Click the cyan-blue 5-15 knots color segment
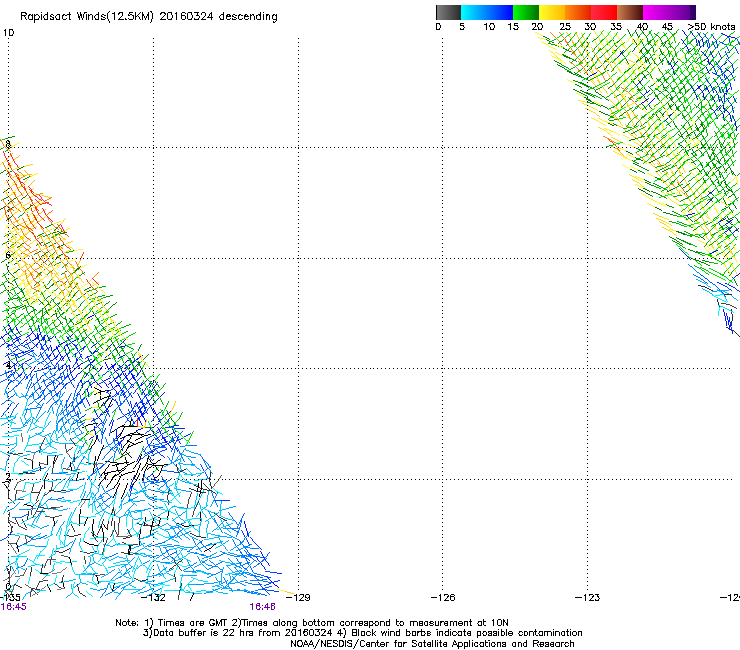740x650 pixels. 487,12
